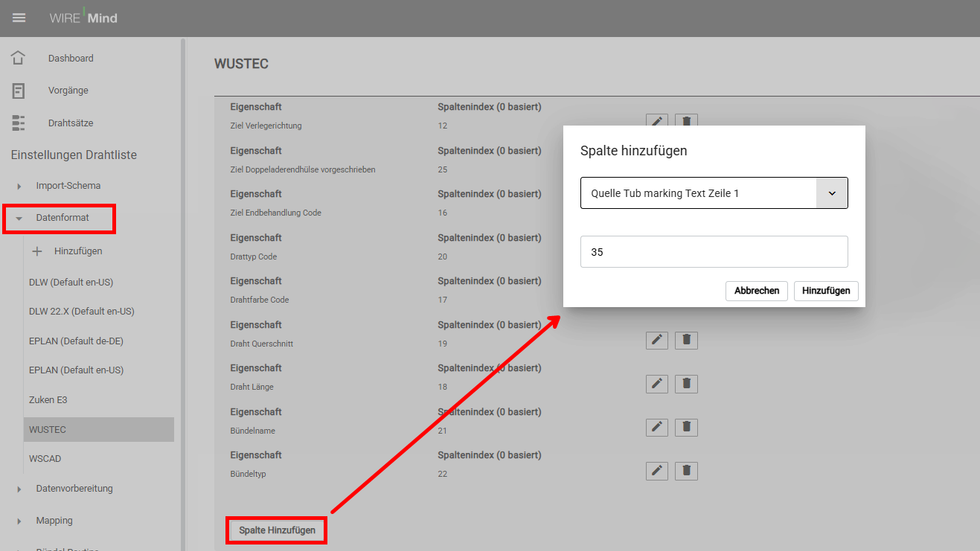This screenshot has height=551, width=980.
Task: Click the sidebar vertical scrollbar
Action: 183,294
